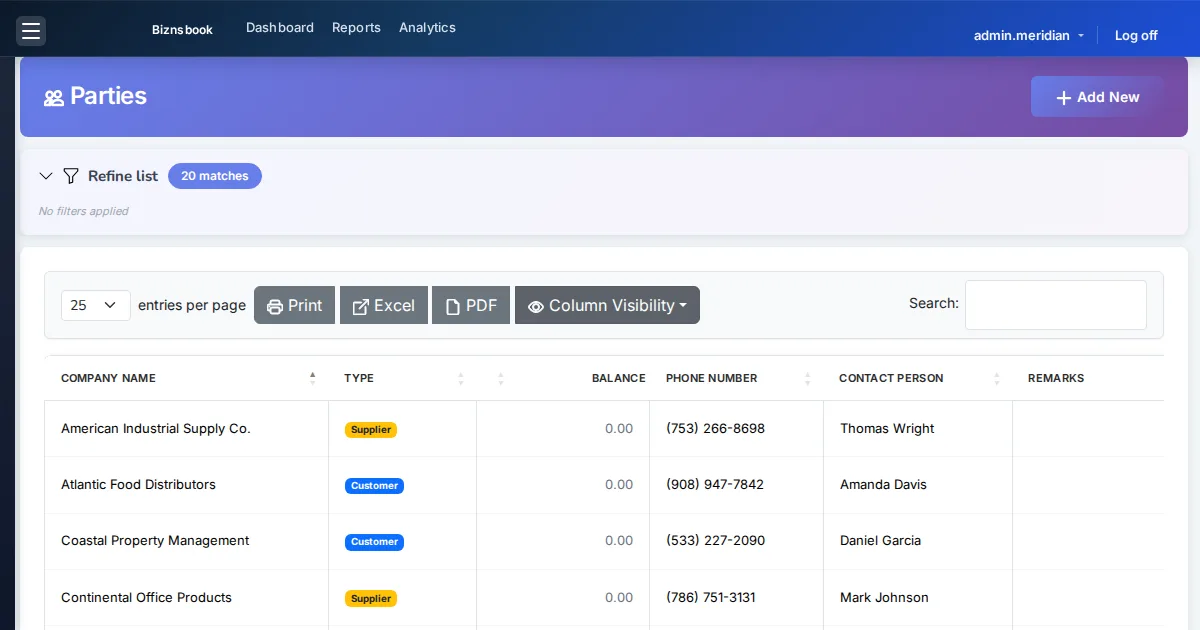This screenshot has height=630, width=1200.
Task: Click the Biznsbook brand logo
Action: [182, 30]
